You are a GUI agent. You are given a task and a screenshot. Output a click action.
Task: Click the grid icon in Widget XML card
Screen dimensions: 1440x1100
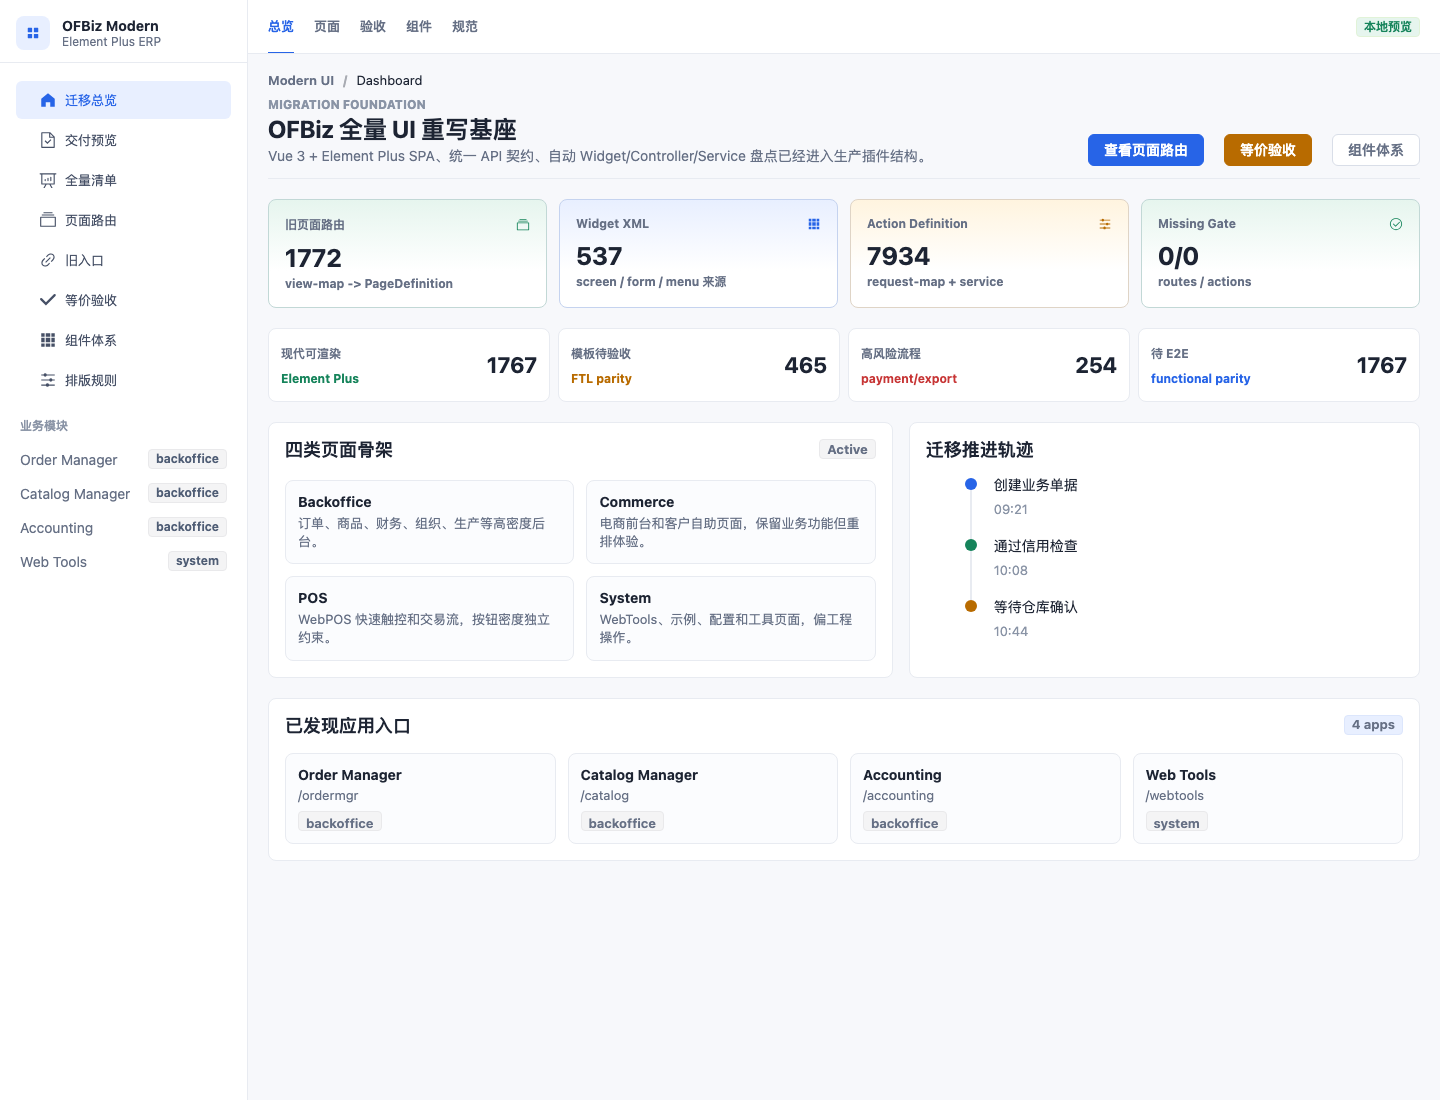coord(814,224)
